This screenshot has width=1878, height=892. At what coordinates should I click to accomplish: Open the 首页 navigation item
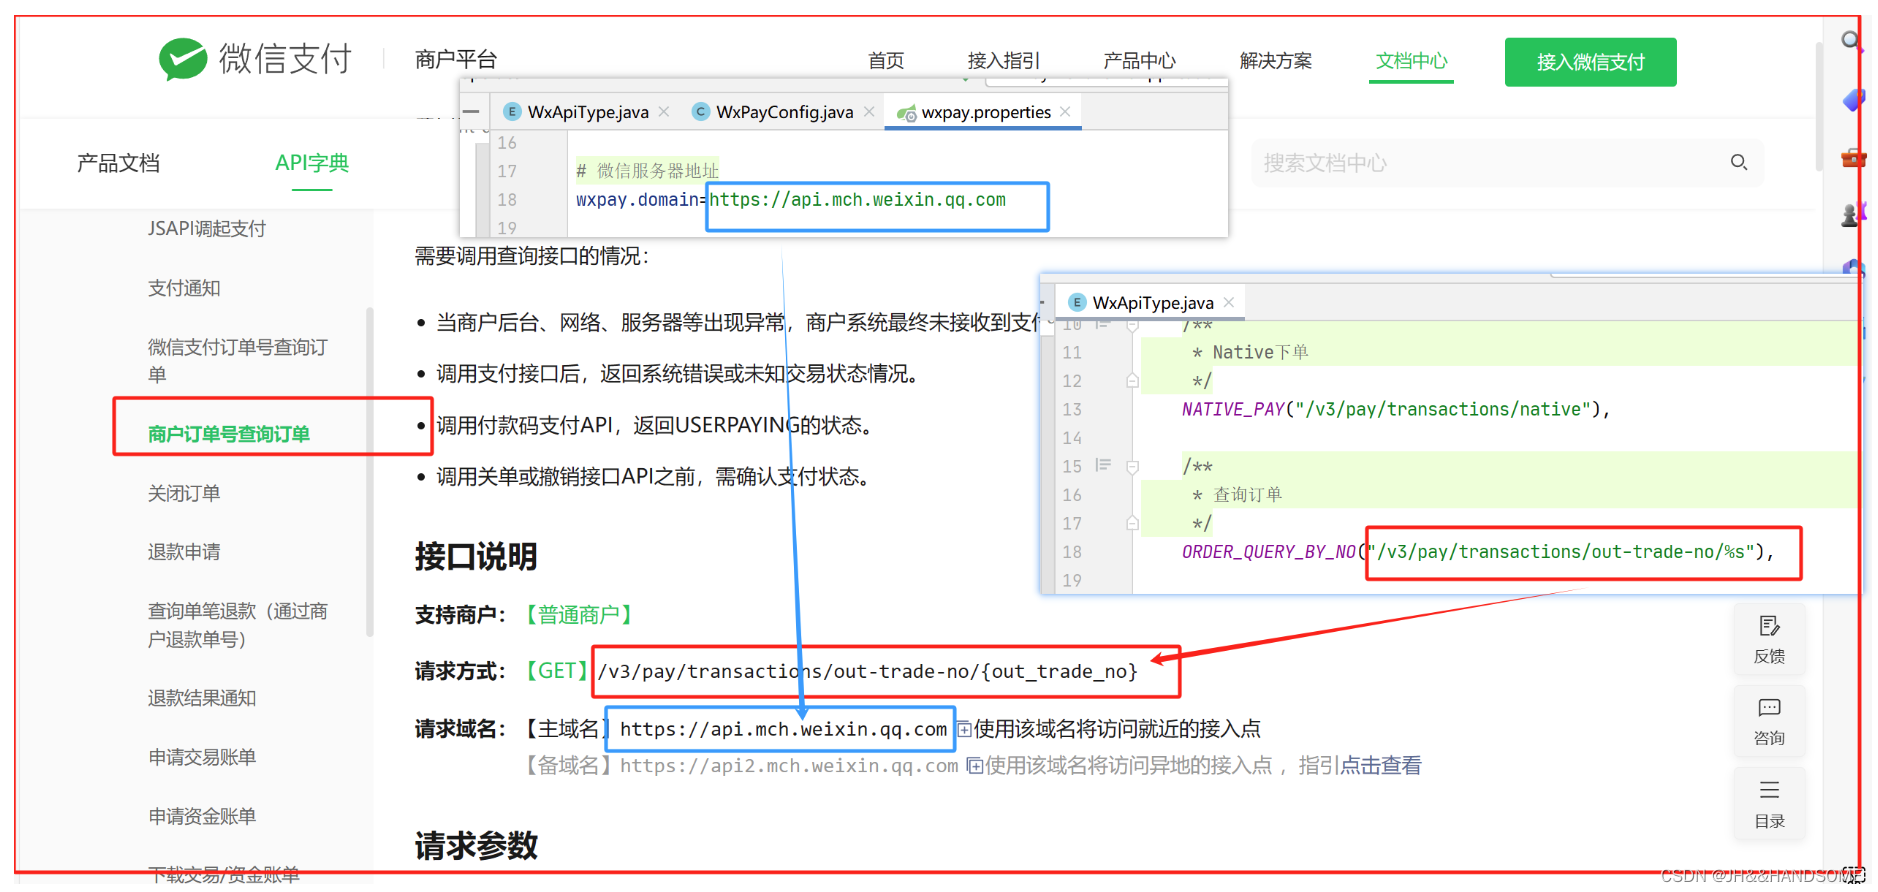[886, 61]
